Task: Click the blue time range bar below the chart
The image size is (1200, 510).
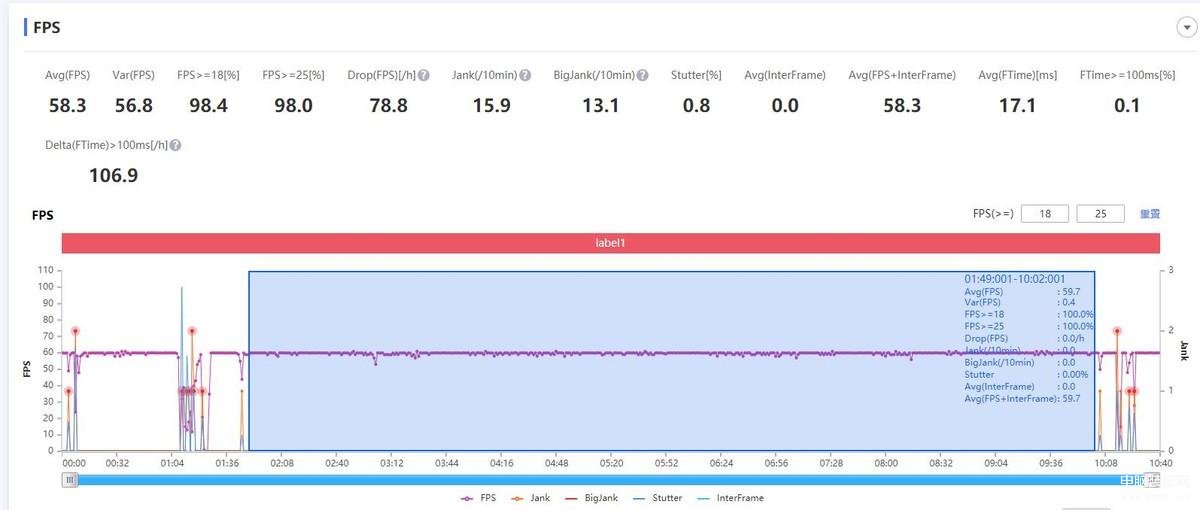Action: (x=600, y=480)
